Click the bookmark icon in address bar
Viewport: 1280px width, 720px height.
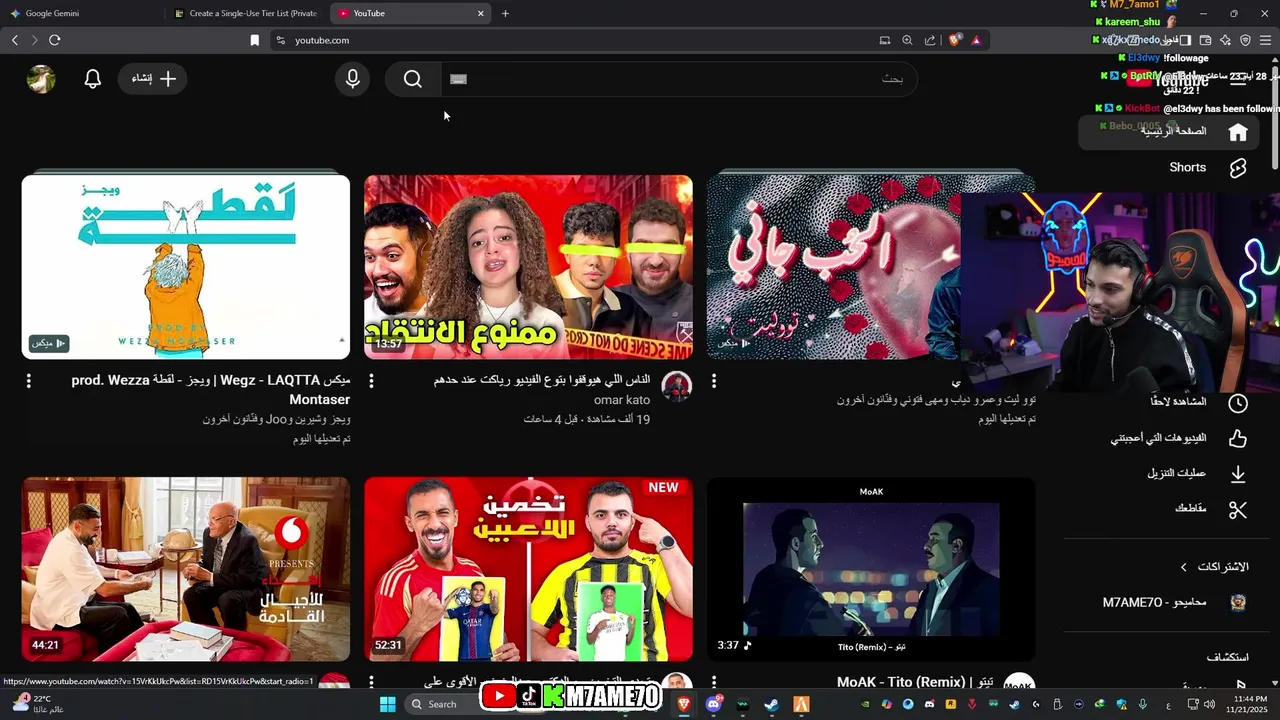click(x=254, y=40)
